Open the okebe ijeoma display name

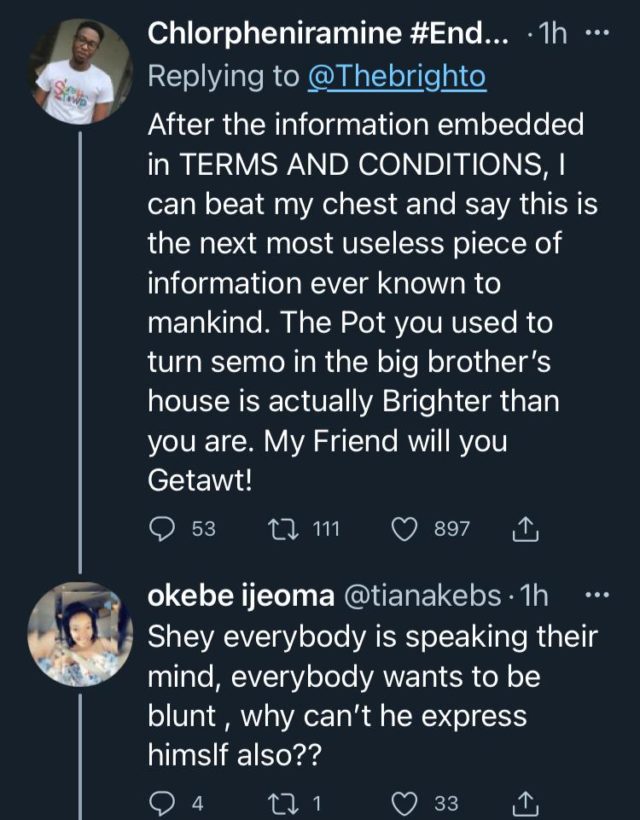click(241, 596)
